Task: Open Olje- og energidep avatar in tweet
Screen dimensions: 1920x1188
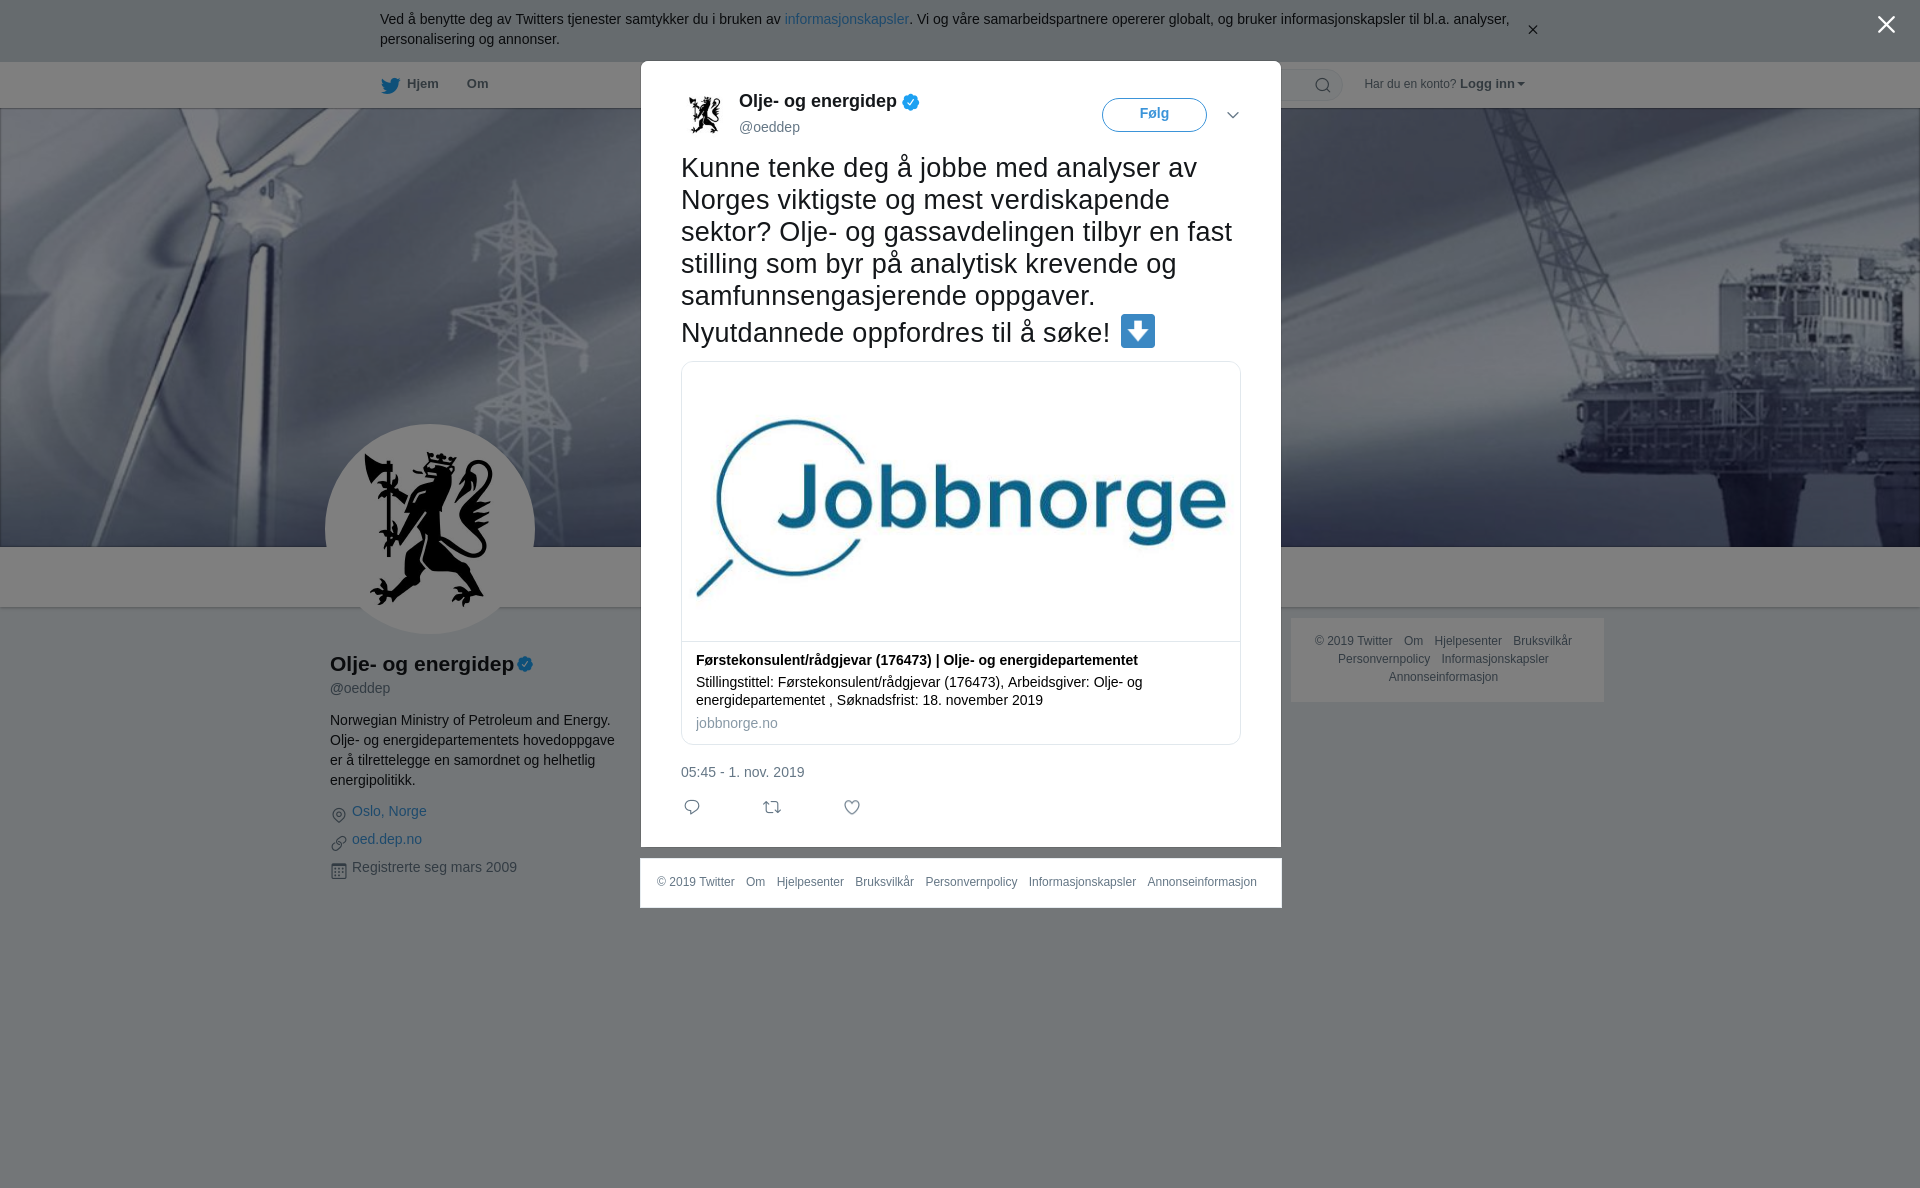Action: point(705,114)
